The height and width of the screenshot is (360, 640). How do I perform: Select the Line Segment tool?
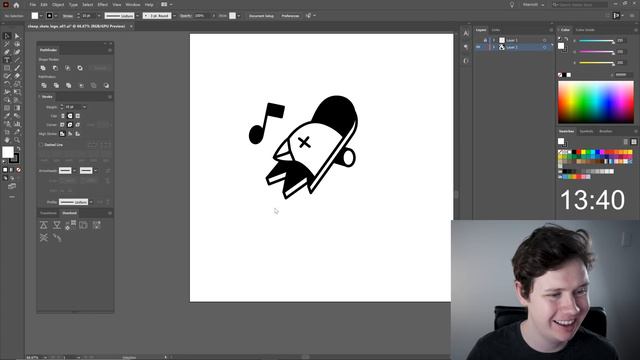pos(17,60)
